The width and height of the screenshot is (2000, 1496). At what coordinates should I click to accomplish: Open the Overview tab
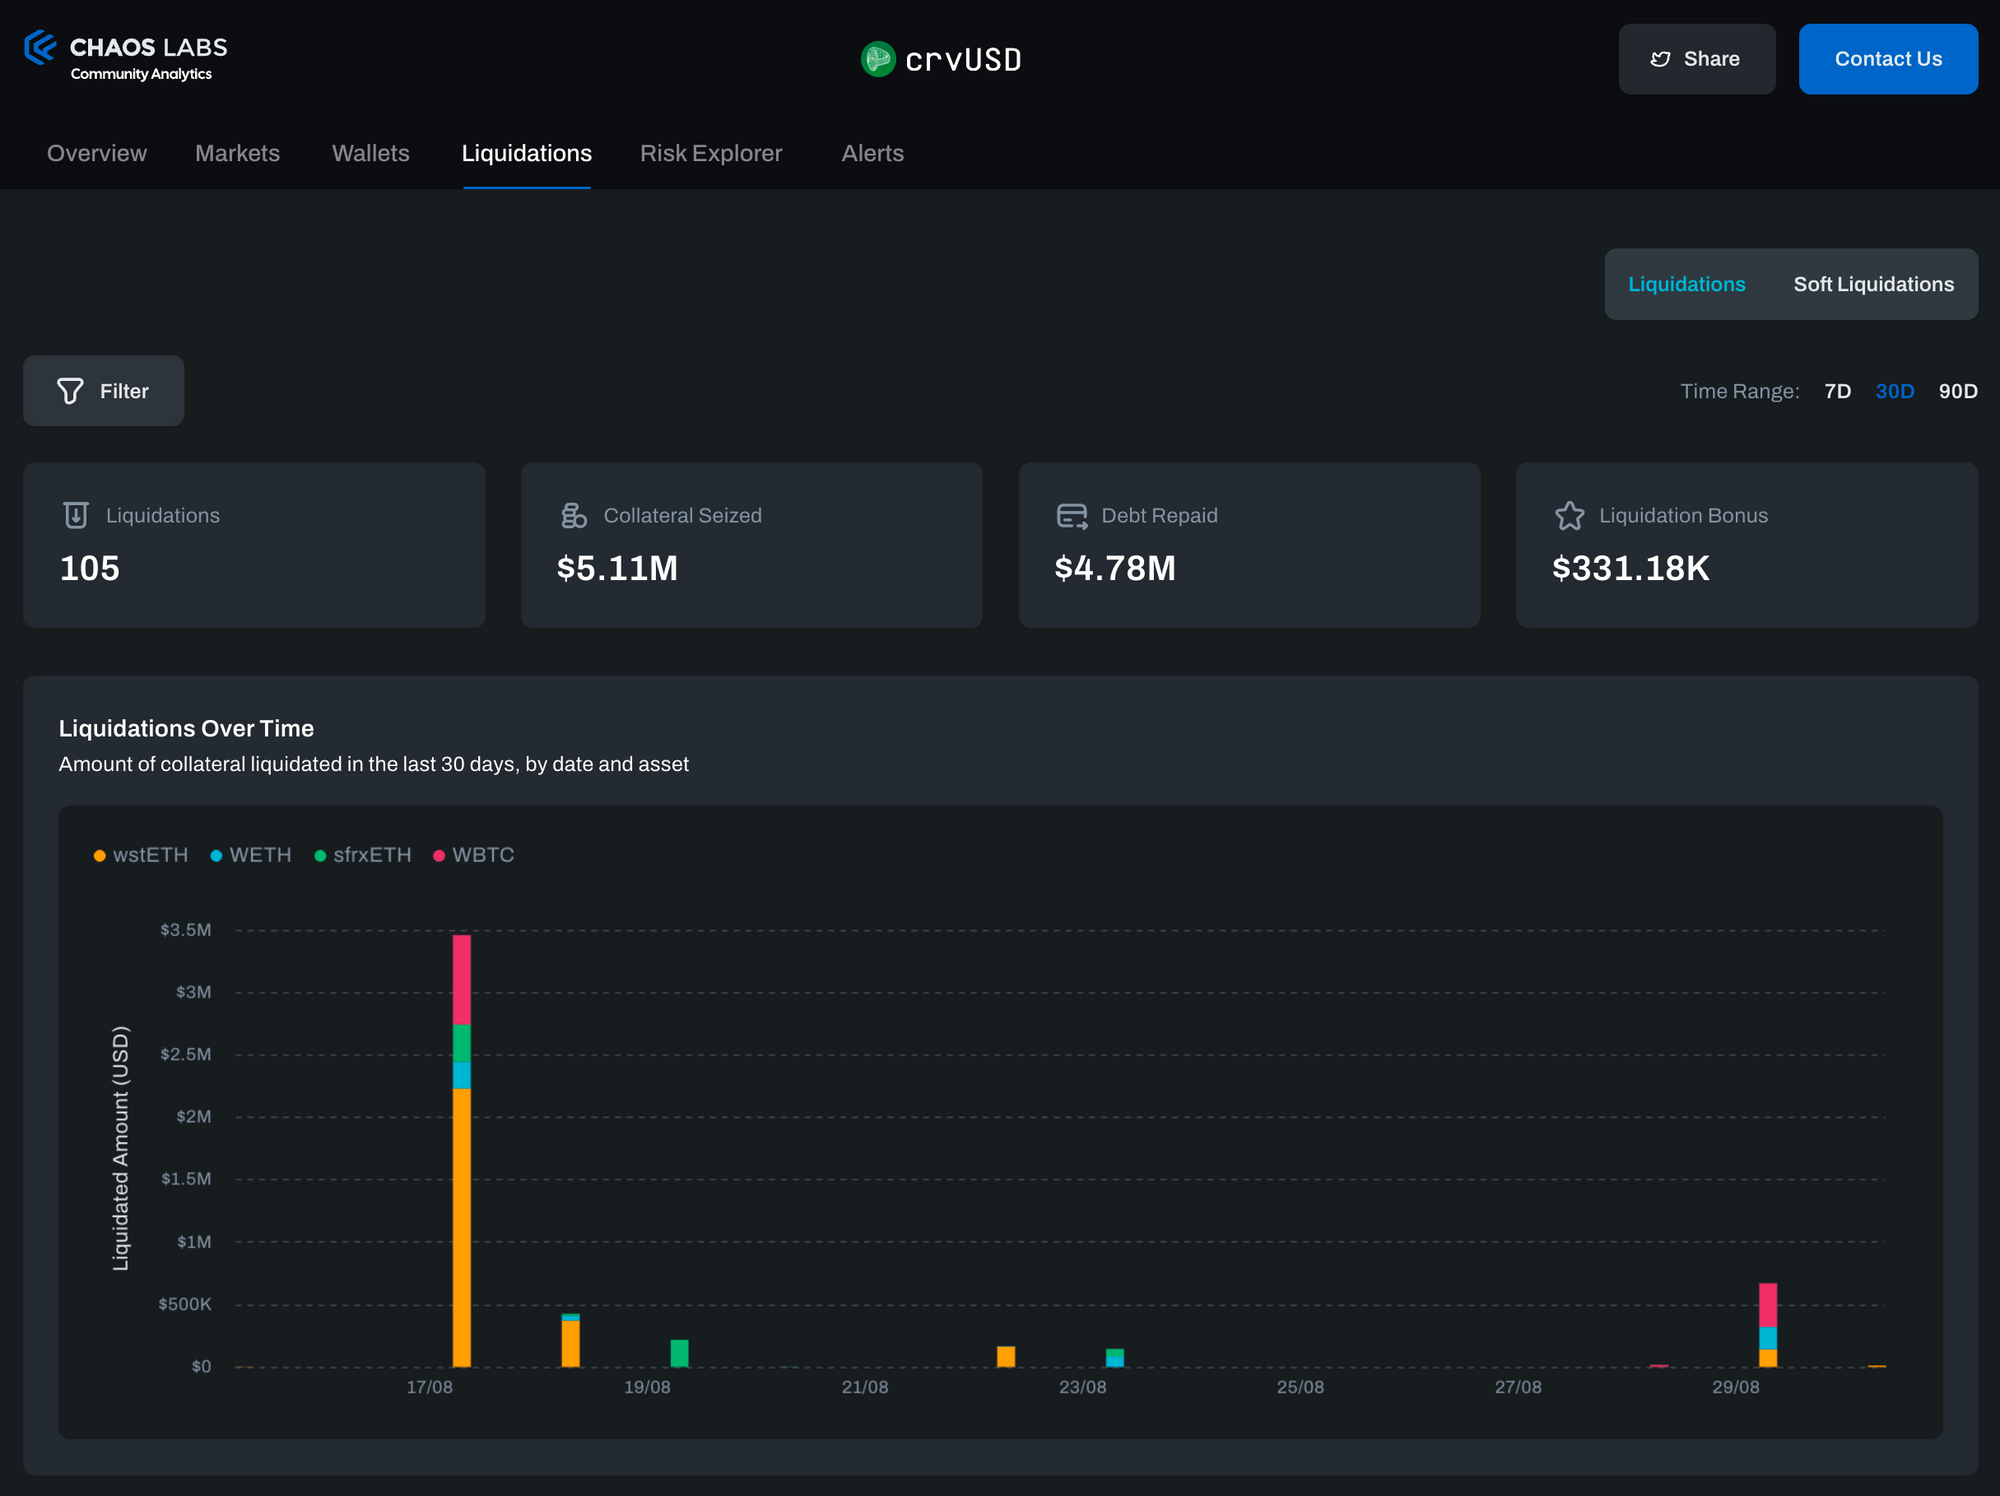point(97,153)
